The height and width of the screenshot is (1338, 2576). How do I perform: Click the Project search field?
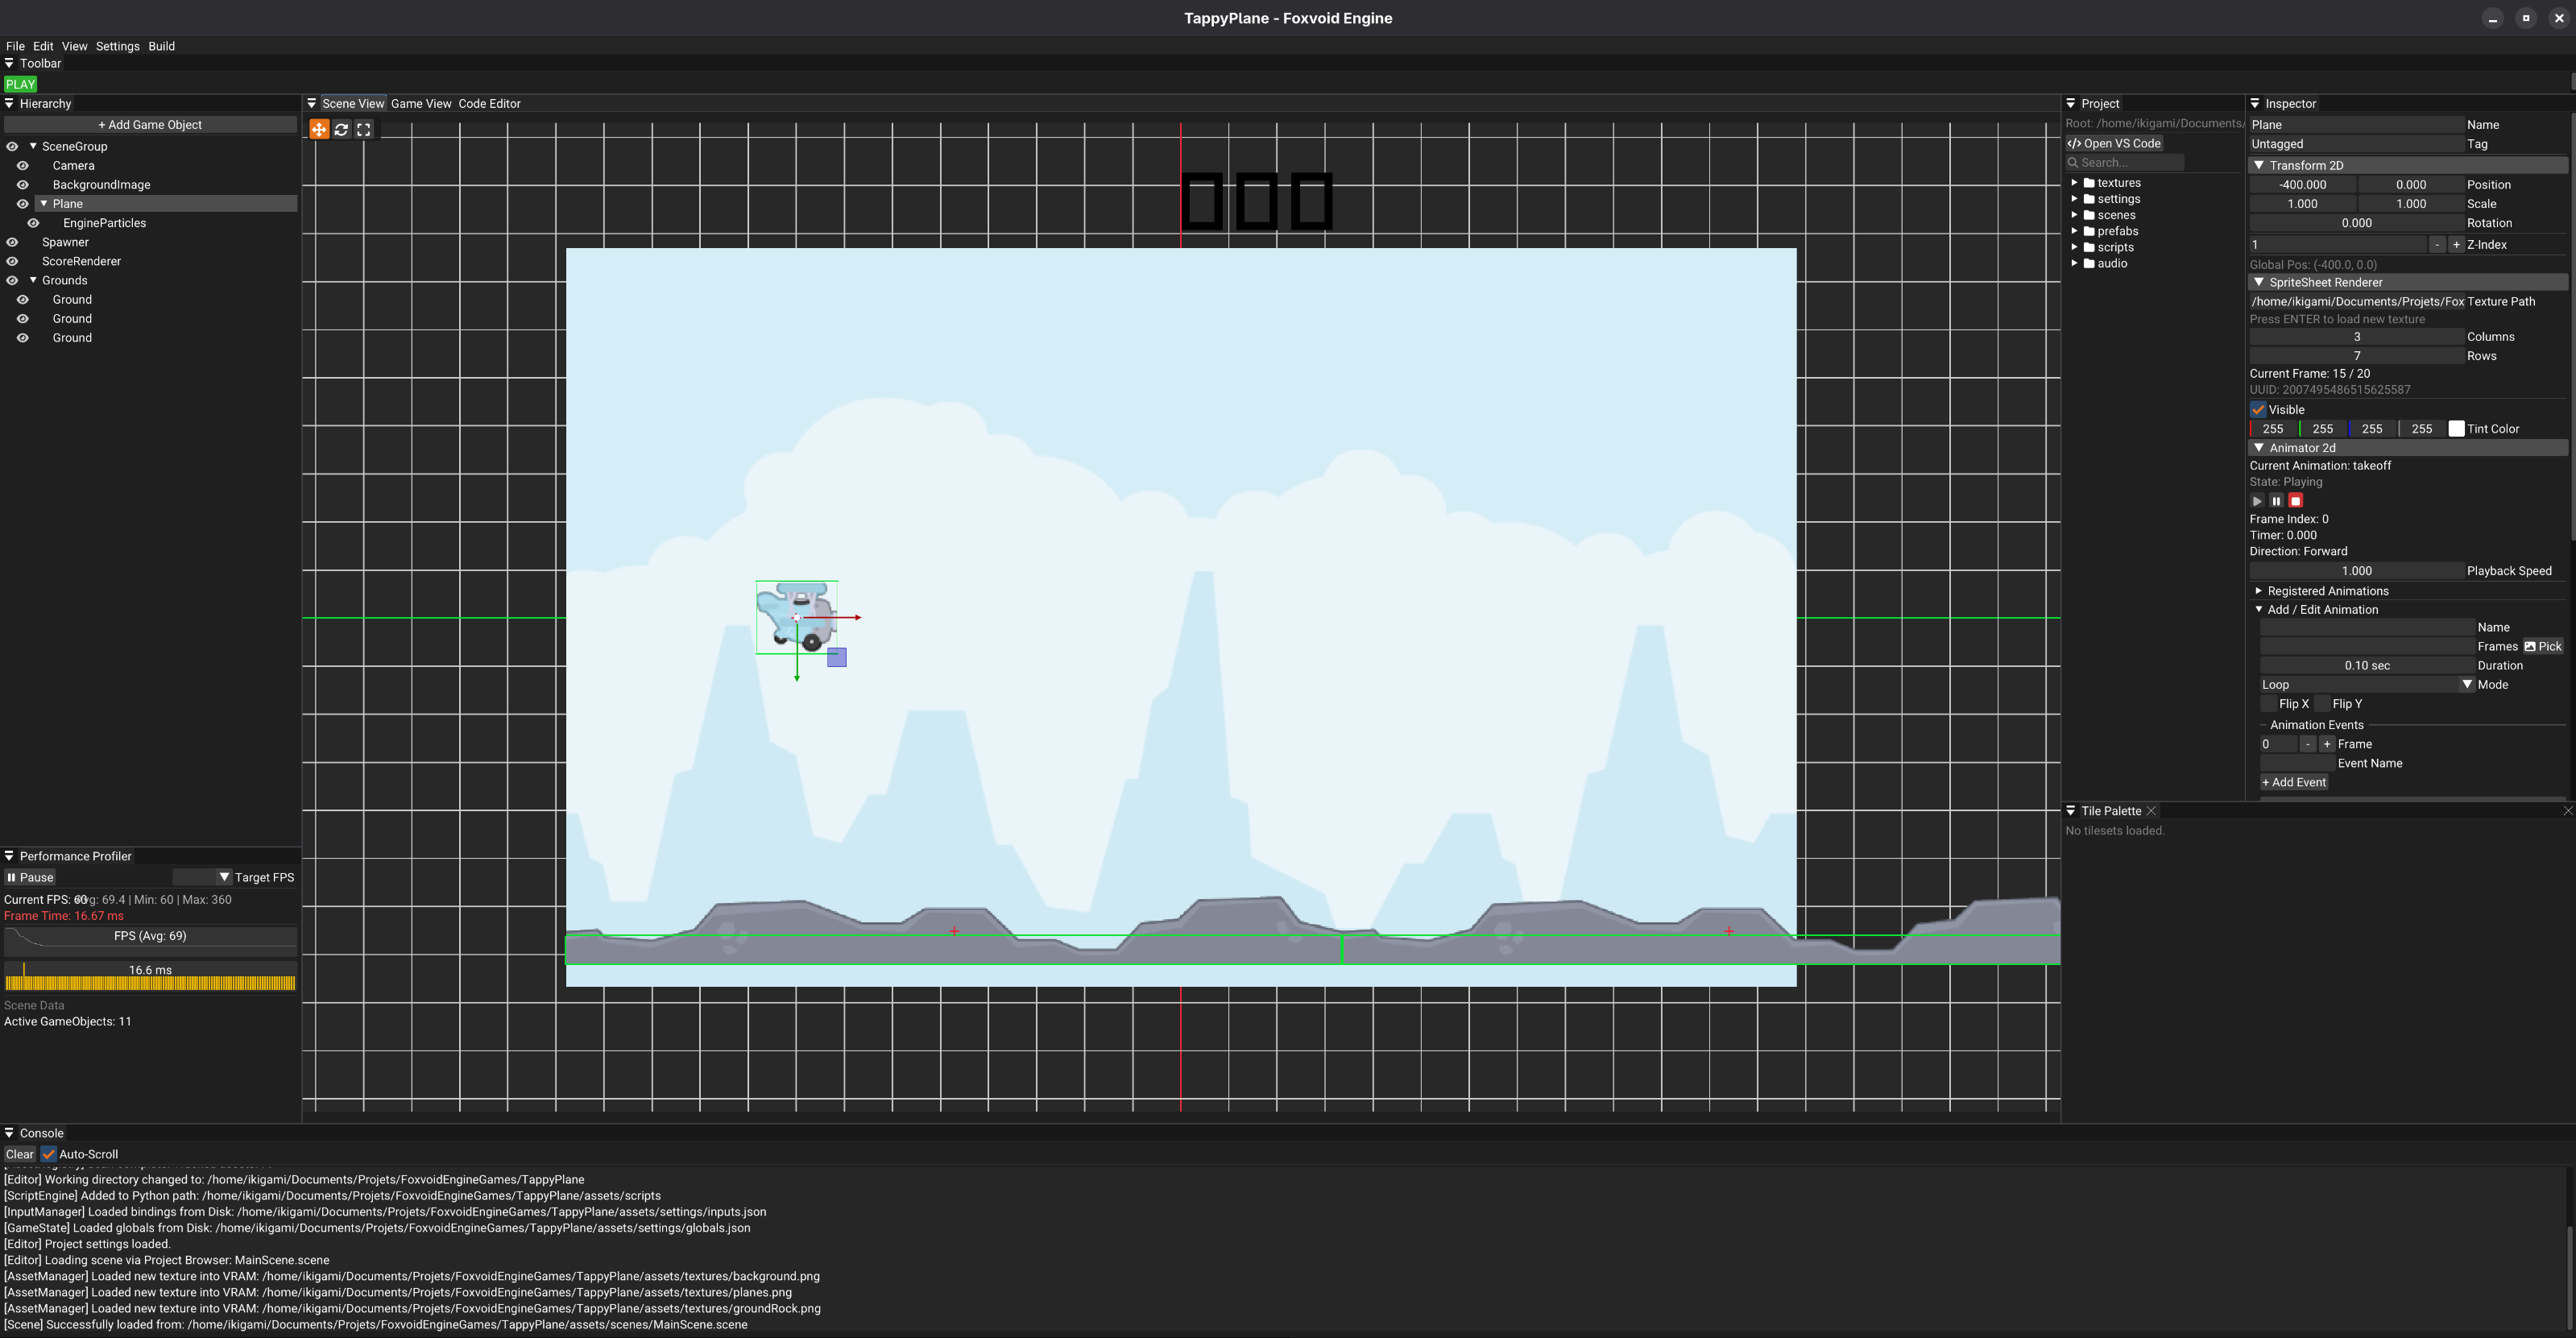(x=2125, y=163)
